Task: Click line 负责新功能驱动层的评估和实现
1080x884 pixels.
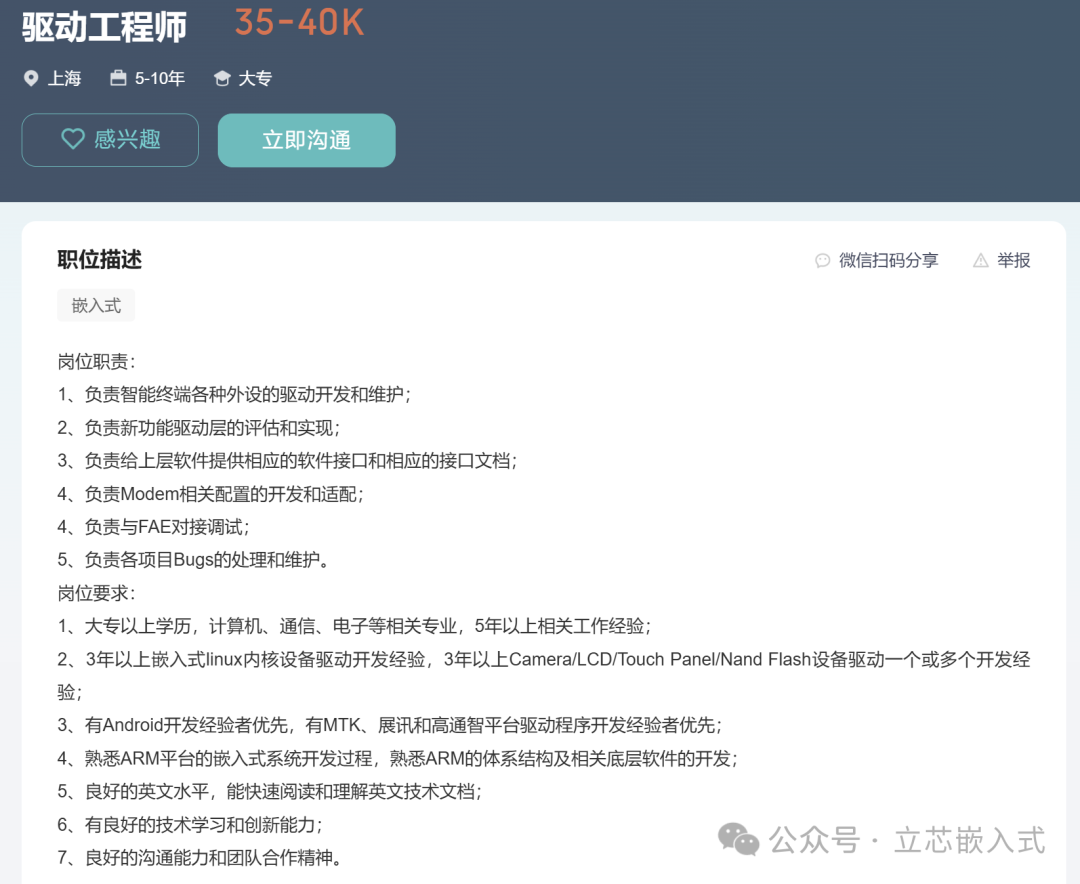Action: pyautogui.click(x=199, y=428)
